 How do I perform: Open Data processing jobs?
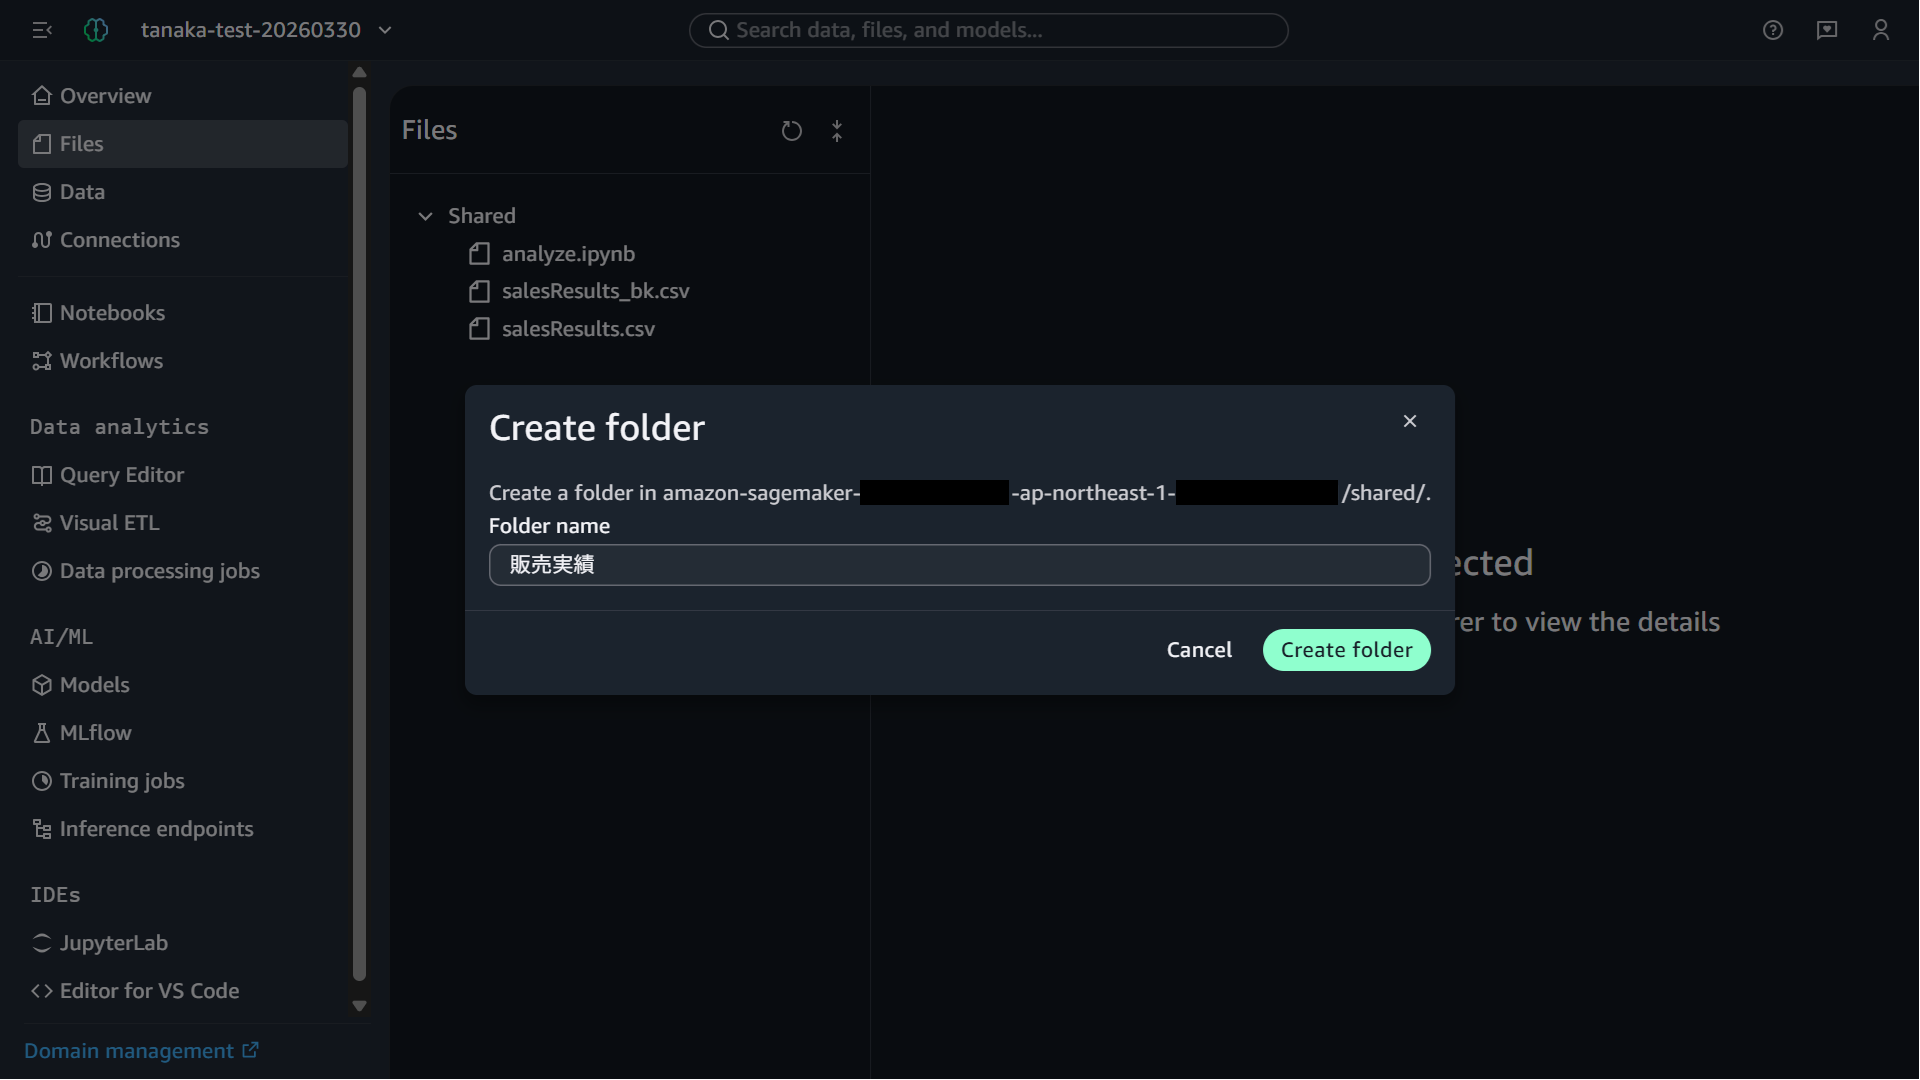click(183, 571)
